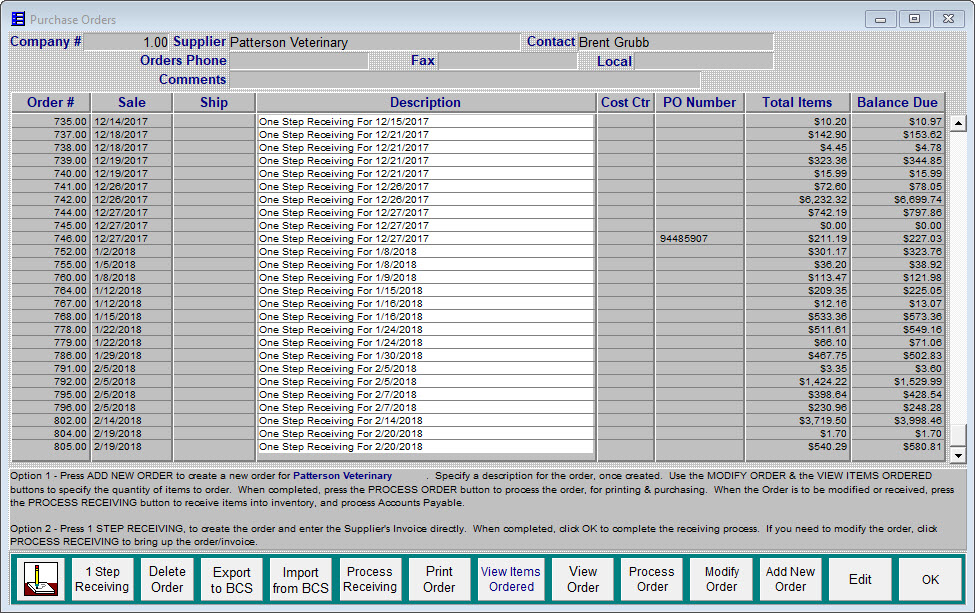The image size is (975, 613).
Task: Click the Local input field
Action: click(704, 61)
